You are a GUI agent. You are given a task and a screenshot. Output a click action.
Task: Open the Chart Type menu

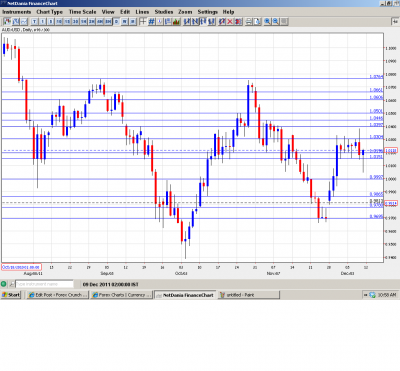coord(50,12)
